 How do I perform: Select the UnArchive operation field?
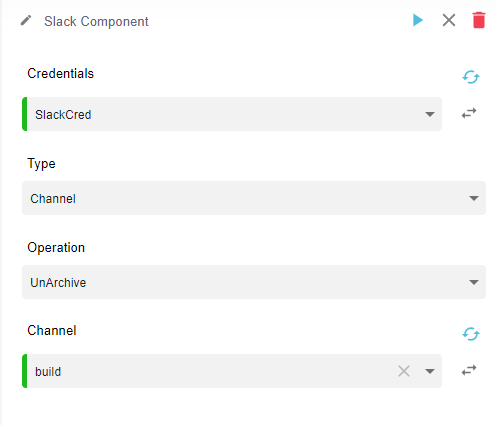pyautogui.click(x=254, y=282)
